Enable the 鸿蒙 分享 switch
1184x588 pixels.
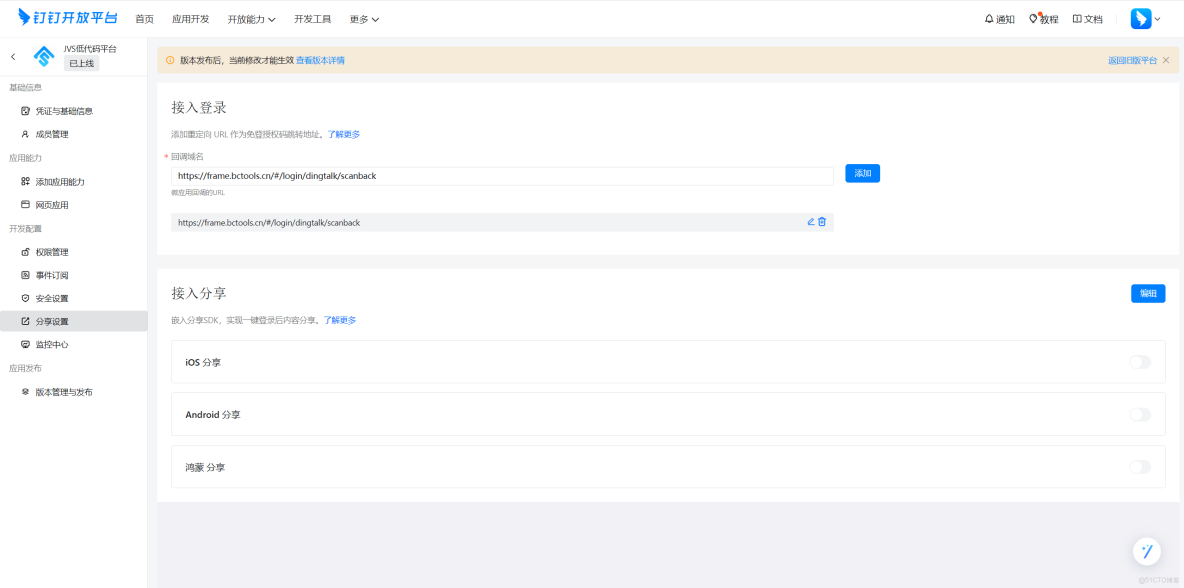click(1140, 467)
